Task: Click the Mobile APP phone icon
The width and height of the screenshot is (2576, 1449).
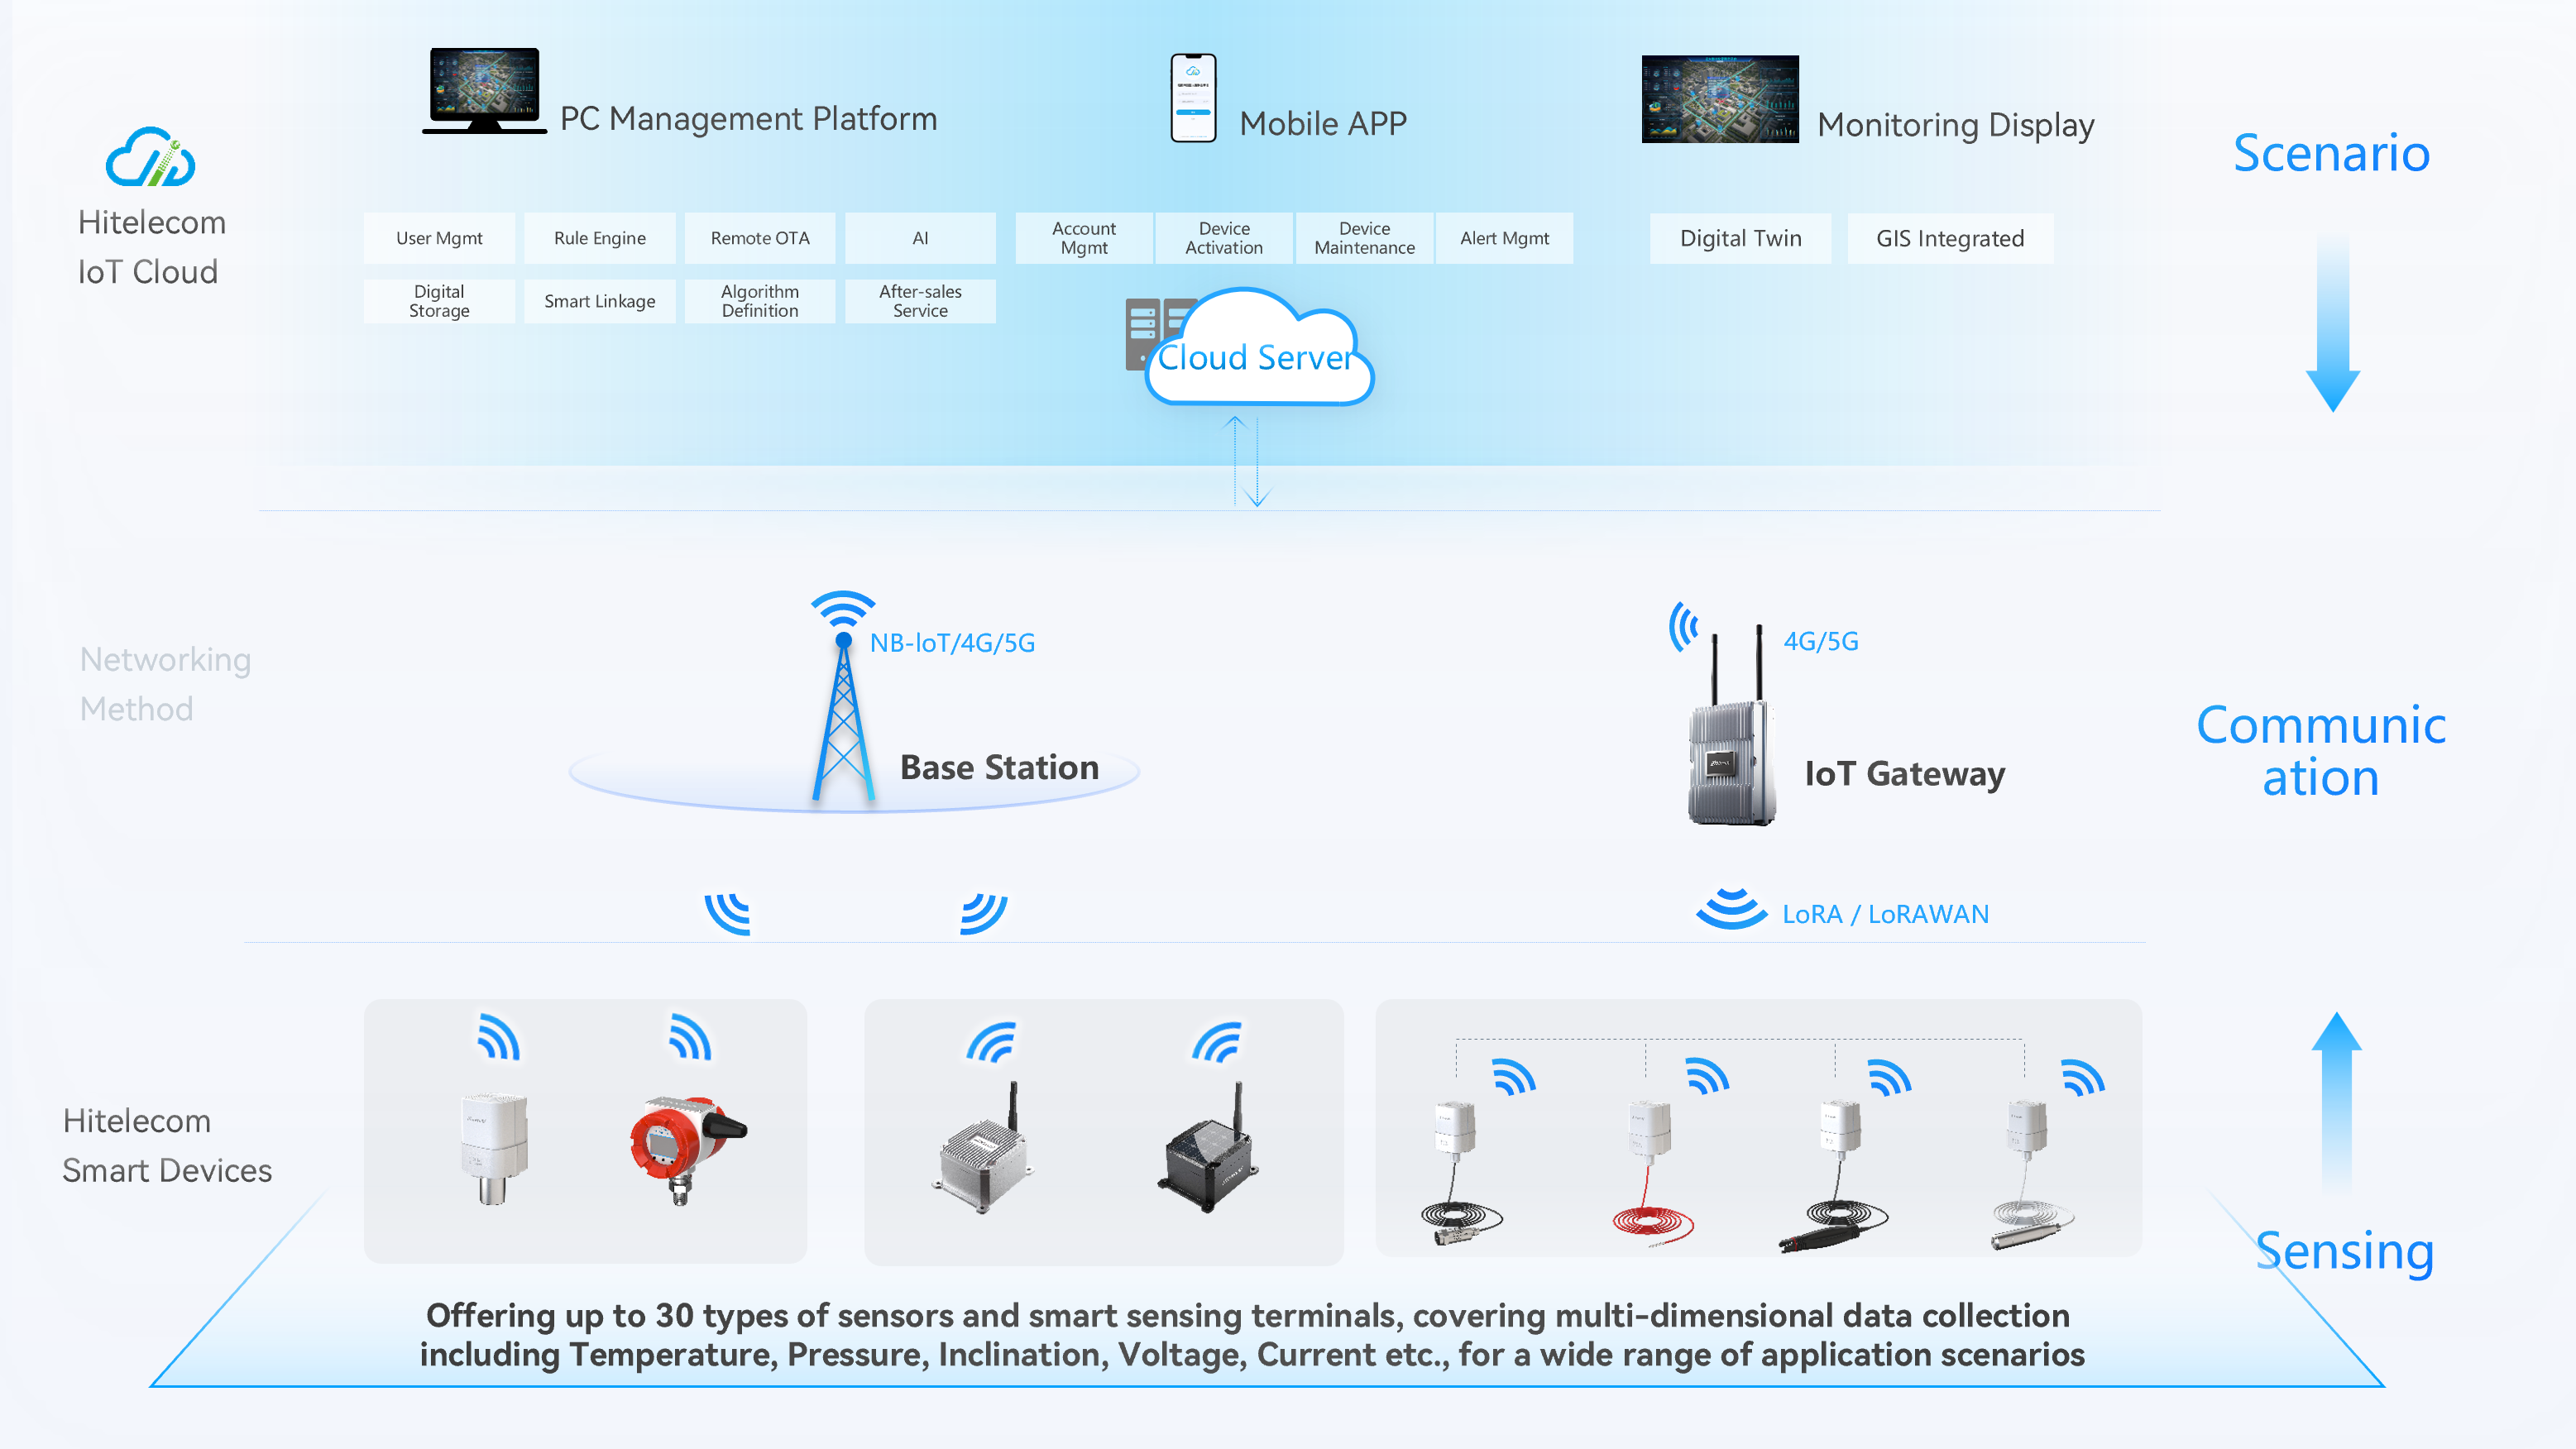Action: point(1193,98)
